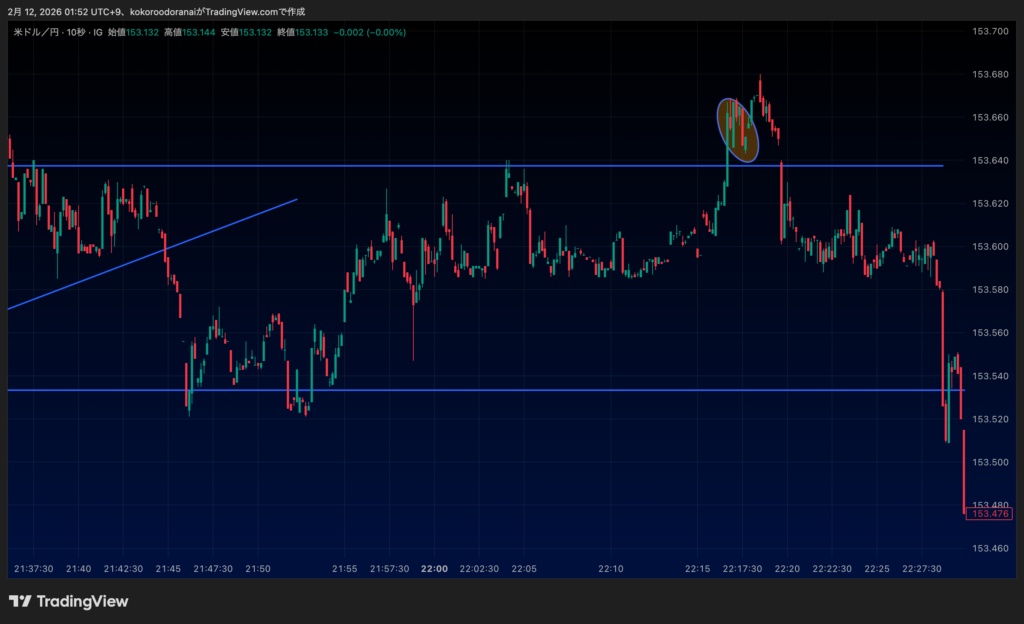The width and height of the screenshot is (1024, 624).
Task: Click the 終値 153.133 close value
Action: click(300, 32)
